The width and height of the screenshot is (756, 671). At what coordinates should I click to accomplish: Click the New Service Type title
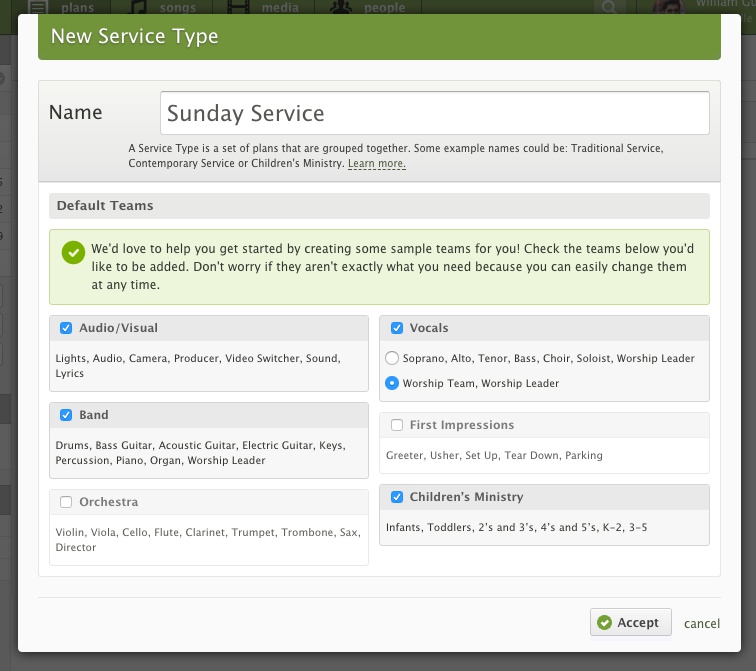tap(135, 37)
